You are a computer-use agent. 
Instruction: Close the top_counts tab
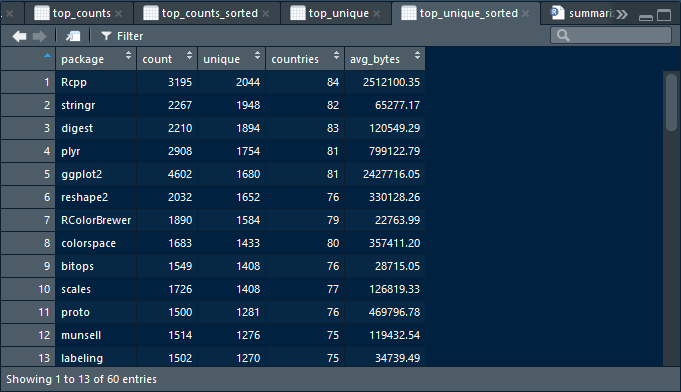coord(119,14)
